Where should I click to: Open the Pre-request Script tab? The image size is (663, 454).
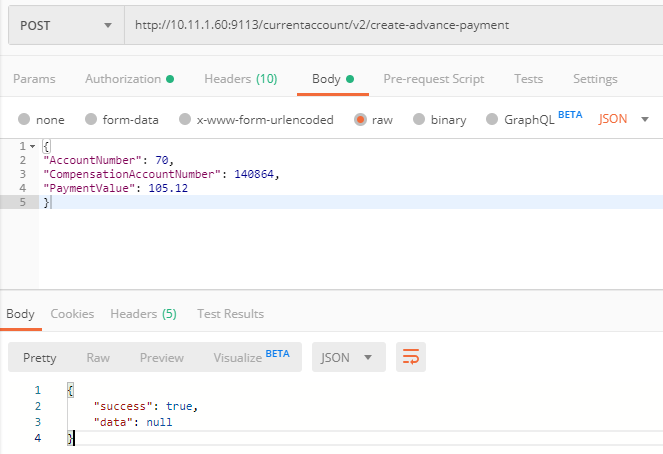[x=433, y=79]
